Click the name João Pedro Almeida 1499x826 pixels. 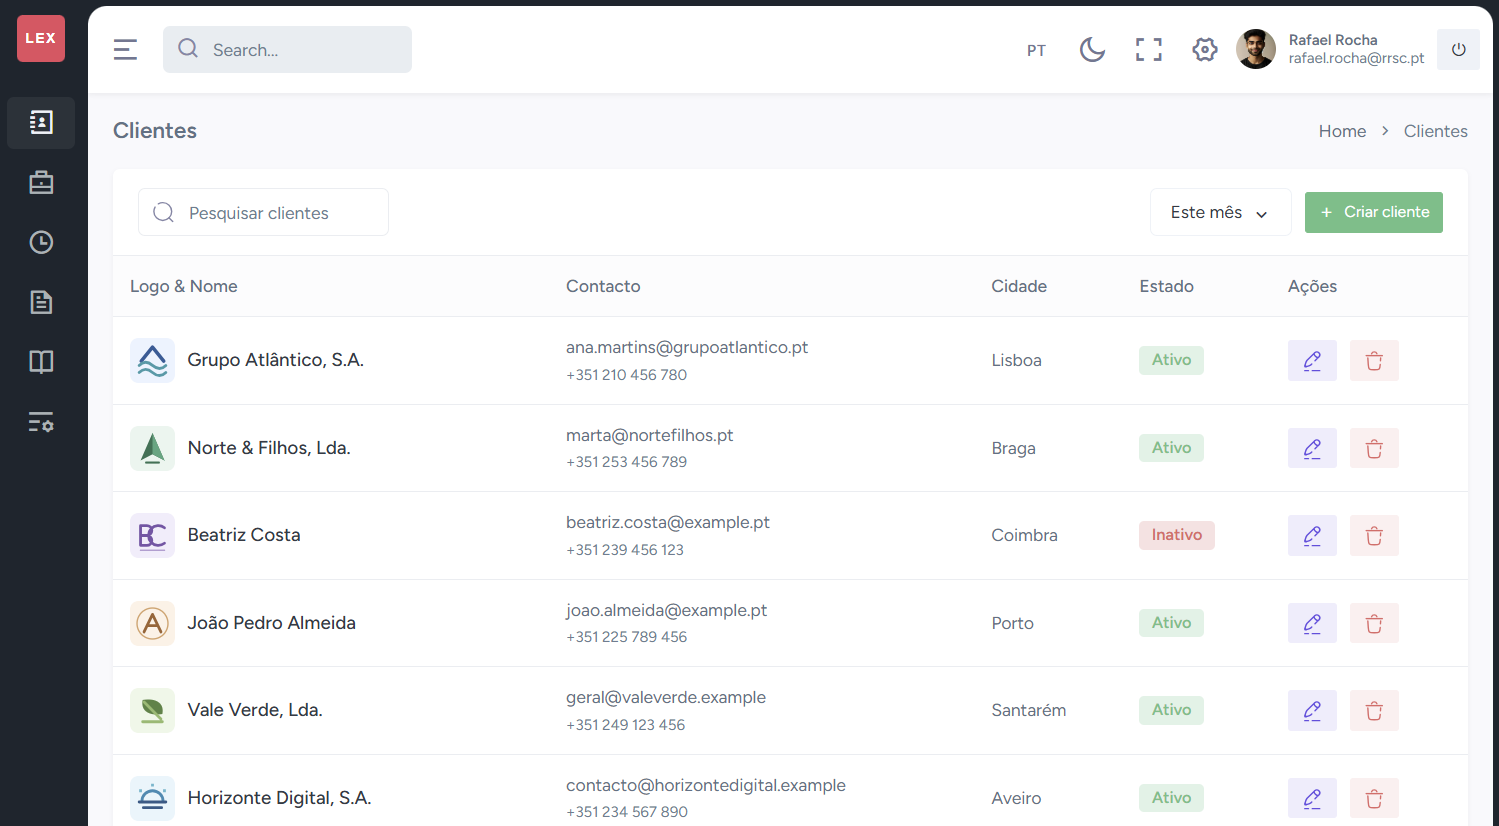pyautogui.click(x=271, y=623)
